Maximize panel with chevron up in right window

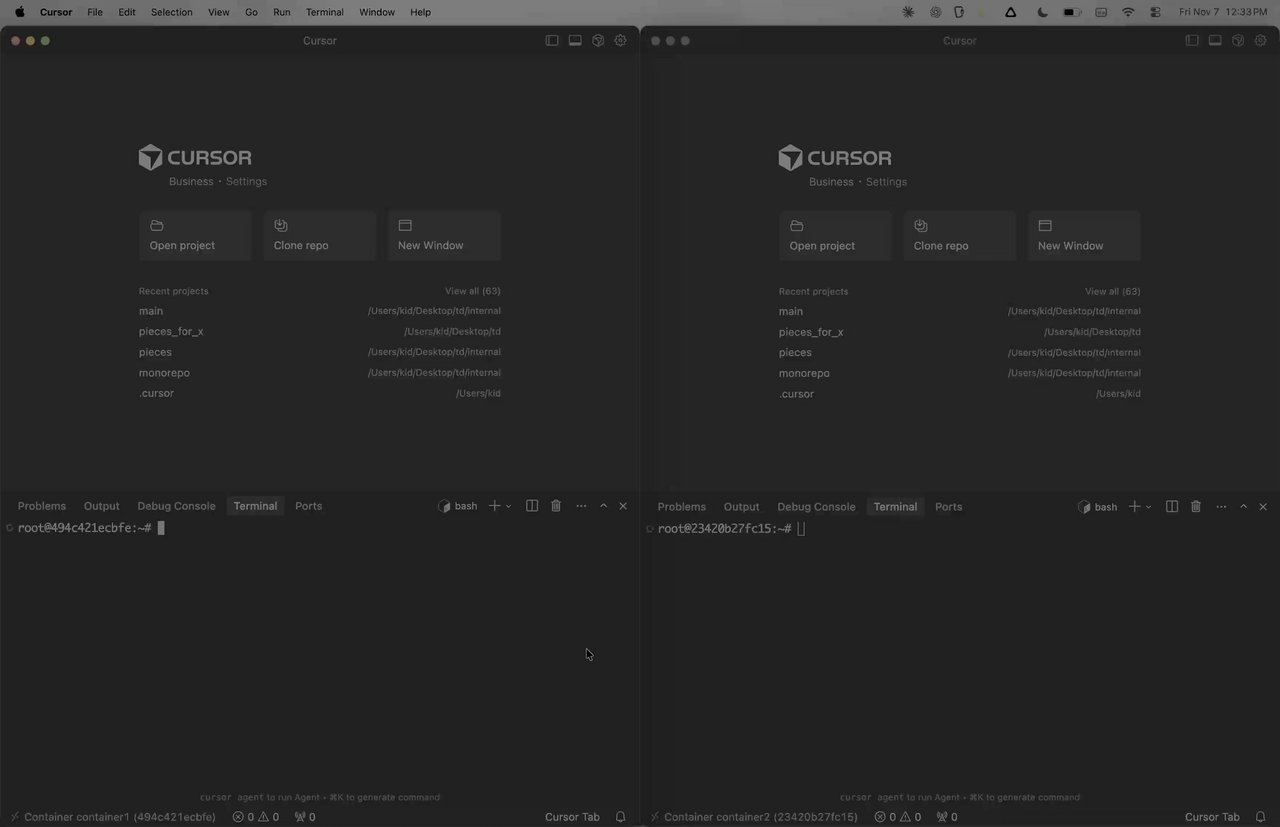point(1243,507)
